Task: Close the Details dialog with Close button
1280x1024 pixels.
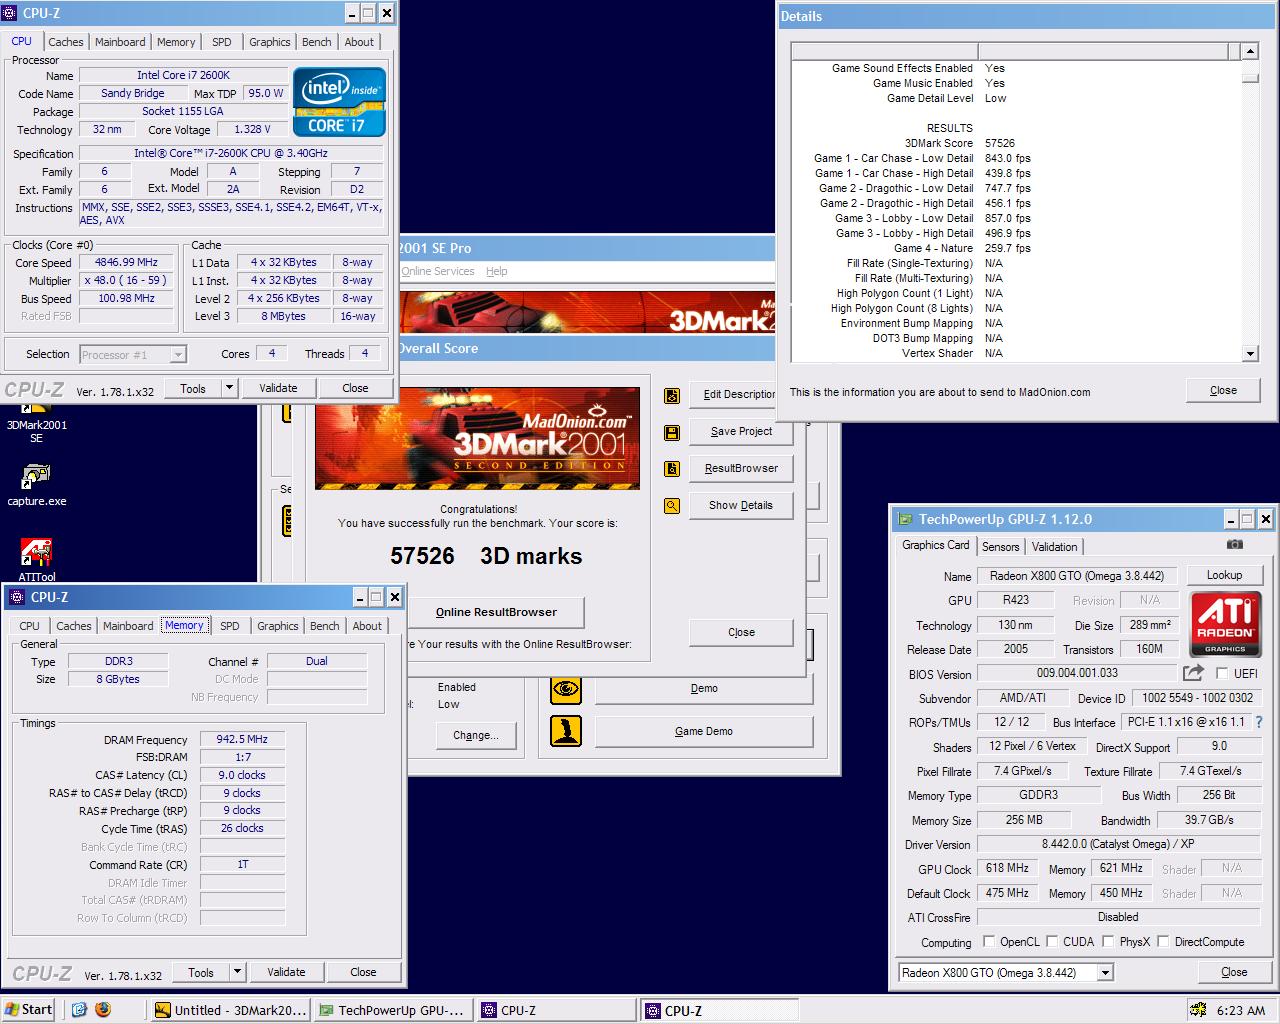Action: [1223, 390]
